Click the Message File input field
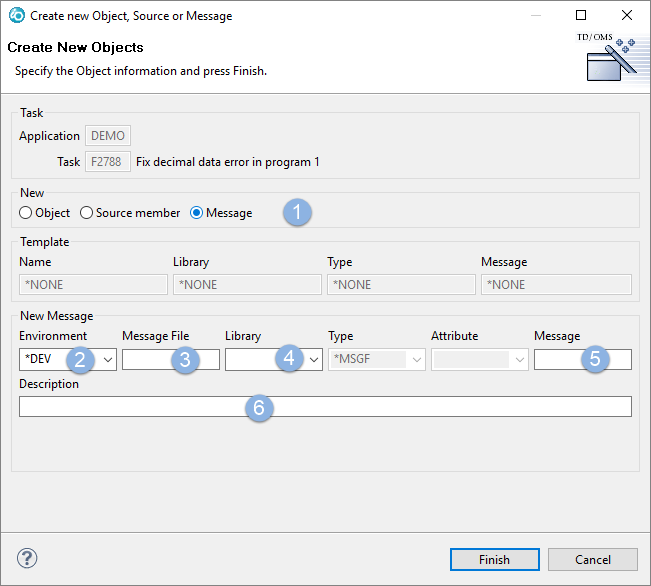Image resolution: width=651 pixels, height=586 pixels. tap(147, 360)
